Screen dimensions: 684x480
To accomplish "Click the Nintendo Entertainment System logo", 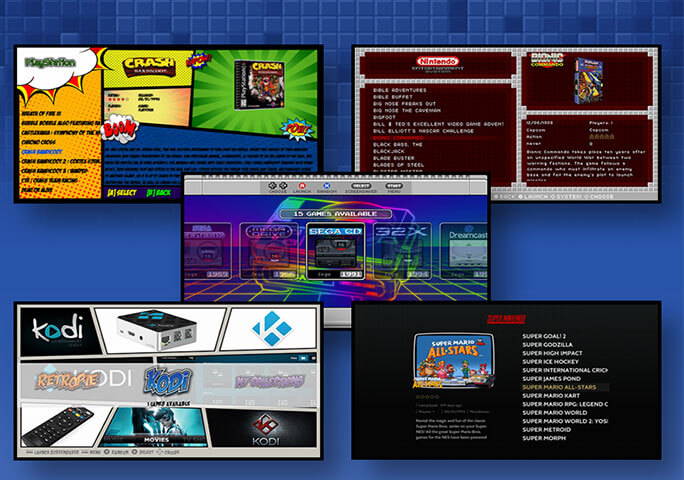I will tap(438, 64).
